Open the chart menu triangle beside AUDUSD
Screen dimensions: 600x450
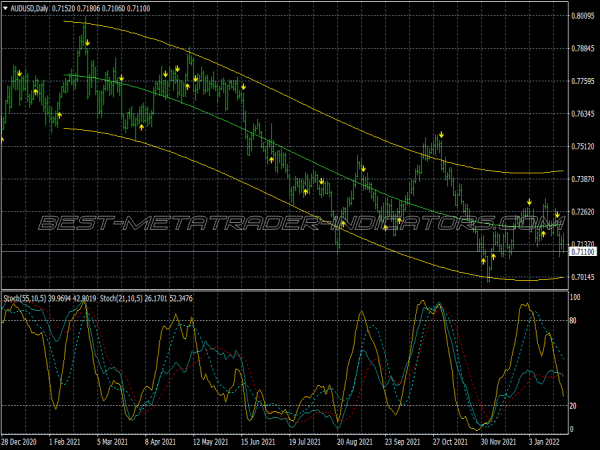tap(6, 8)
